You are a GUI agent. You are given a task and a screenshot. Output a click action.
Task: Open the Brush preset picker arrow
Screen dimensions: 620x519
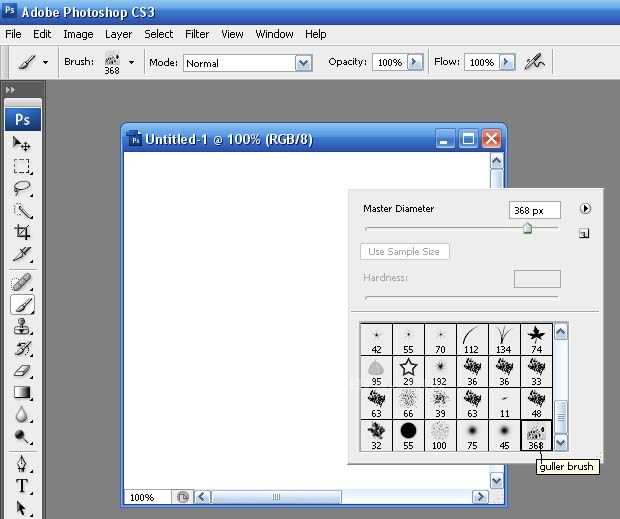(x=131, y=62)
